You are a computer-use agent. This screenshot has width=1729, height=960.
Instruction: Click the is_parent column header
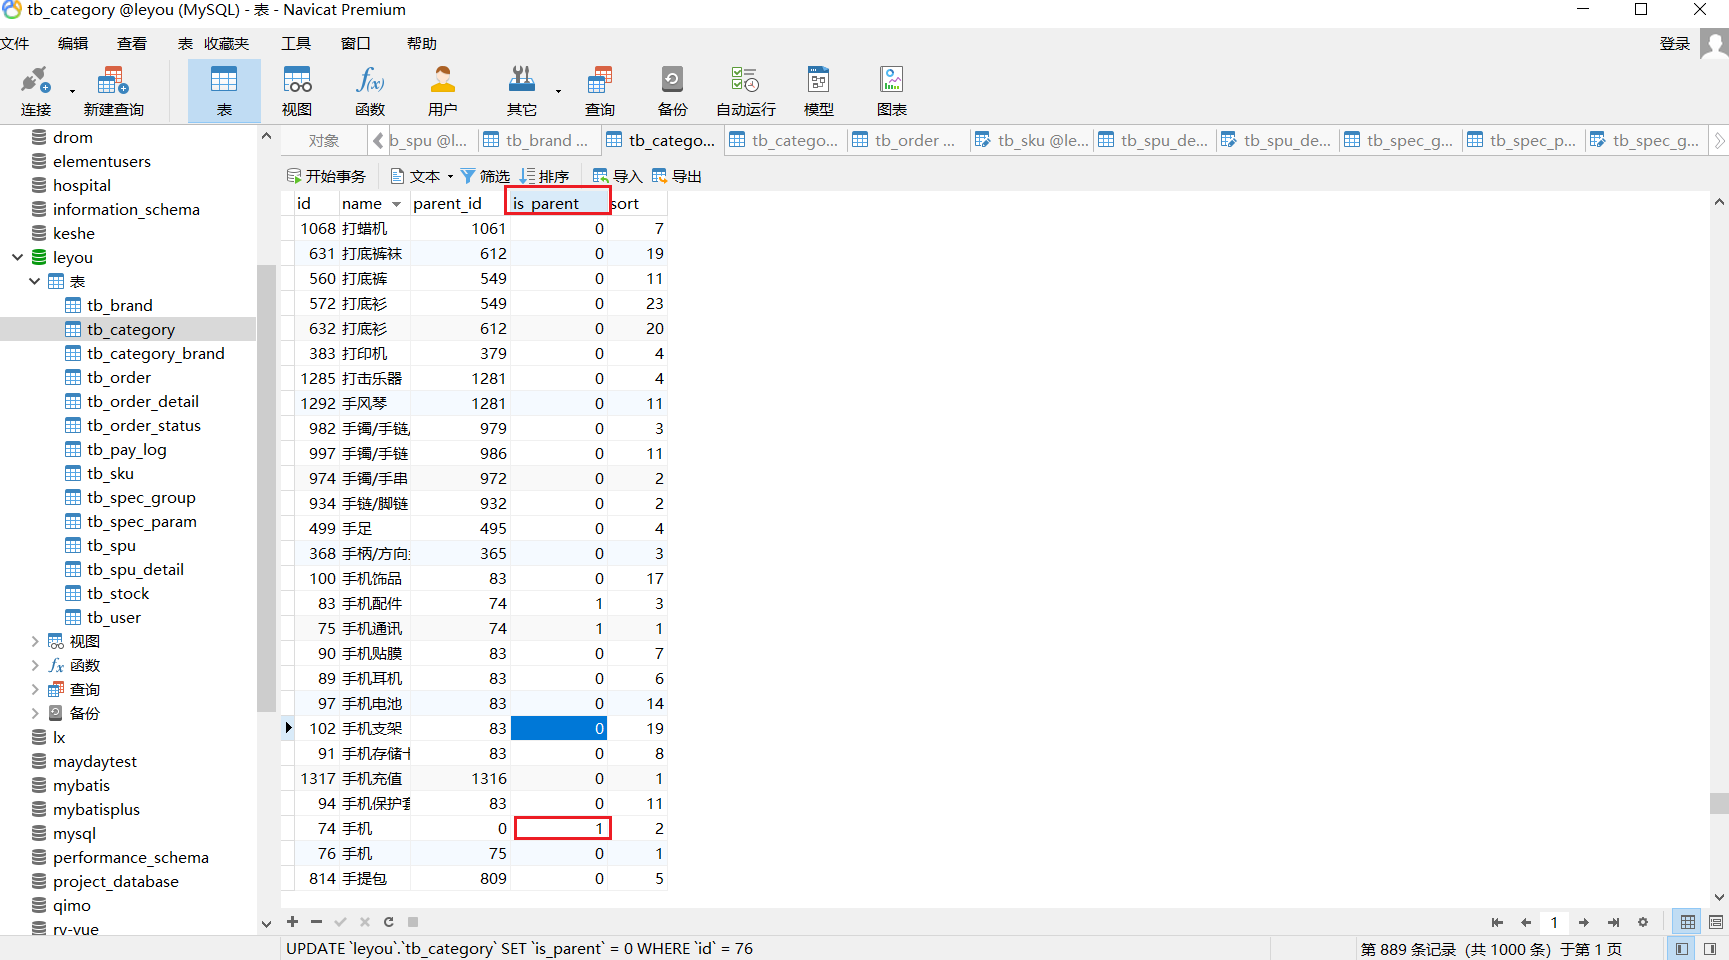click(x=558, y=203)
